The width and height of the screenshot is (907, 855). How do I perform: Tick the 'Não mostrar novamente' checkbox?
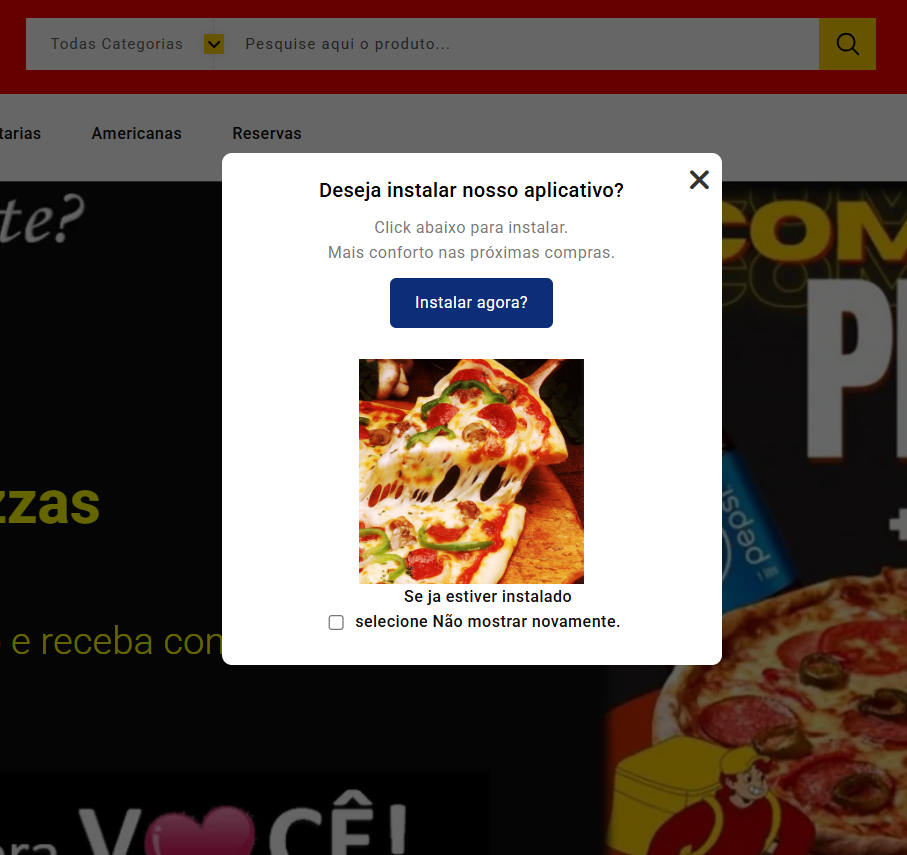pyautogui.click(x=336, y=622)
